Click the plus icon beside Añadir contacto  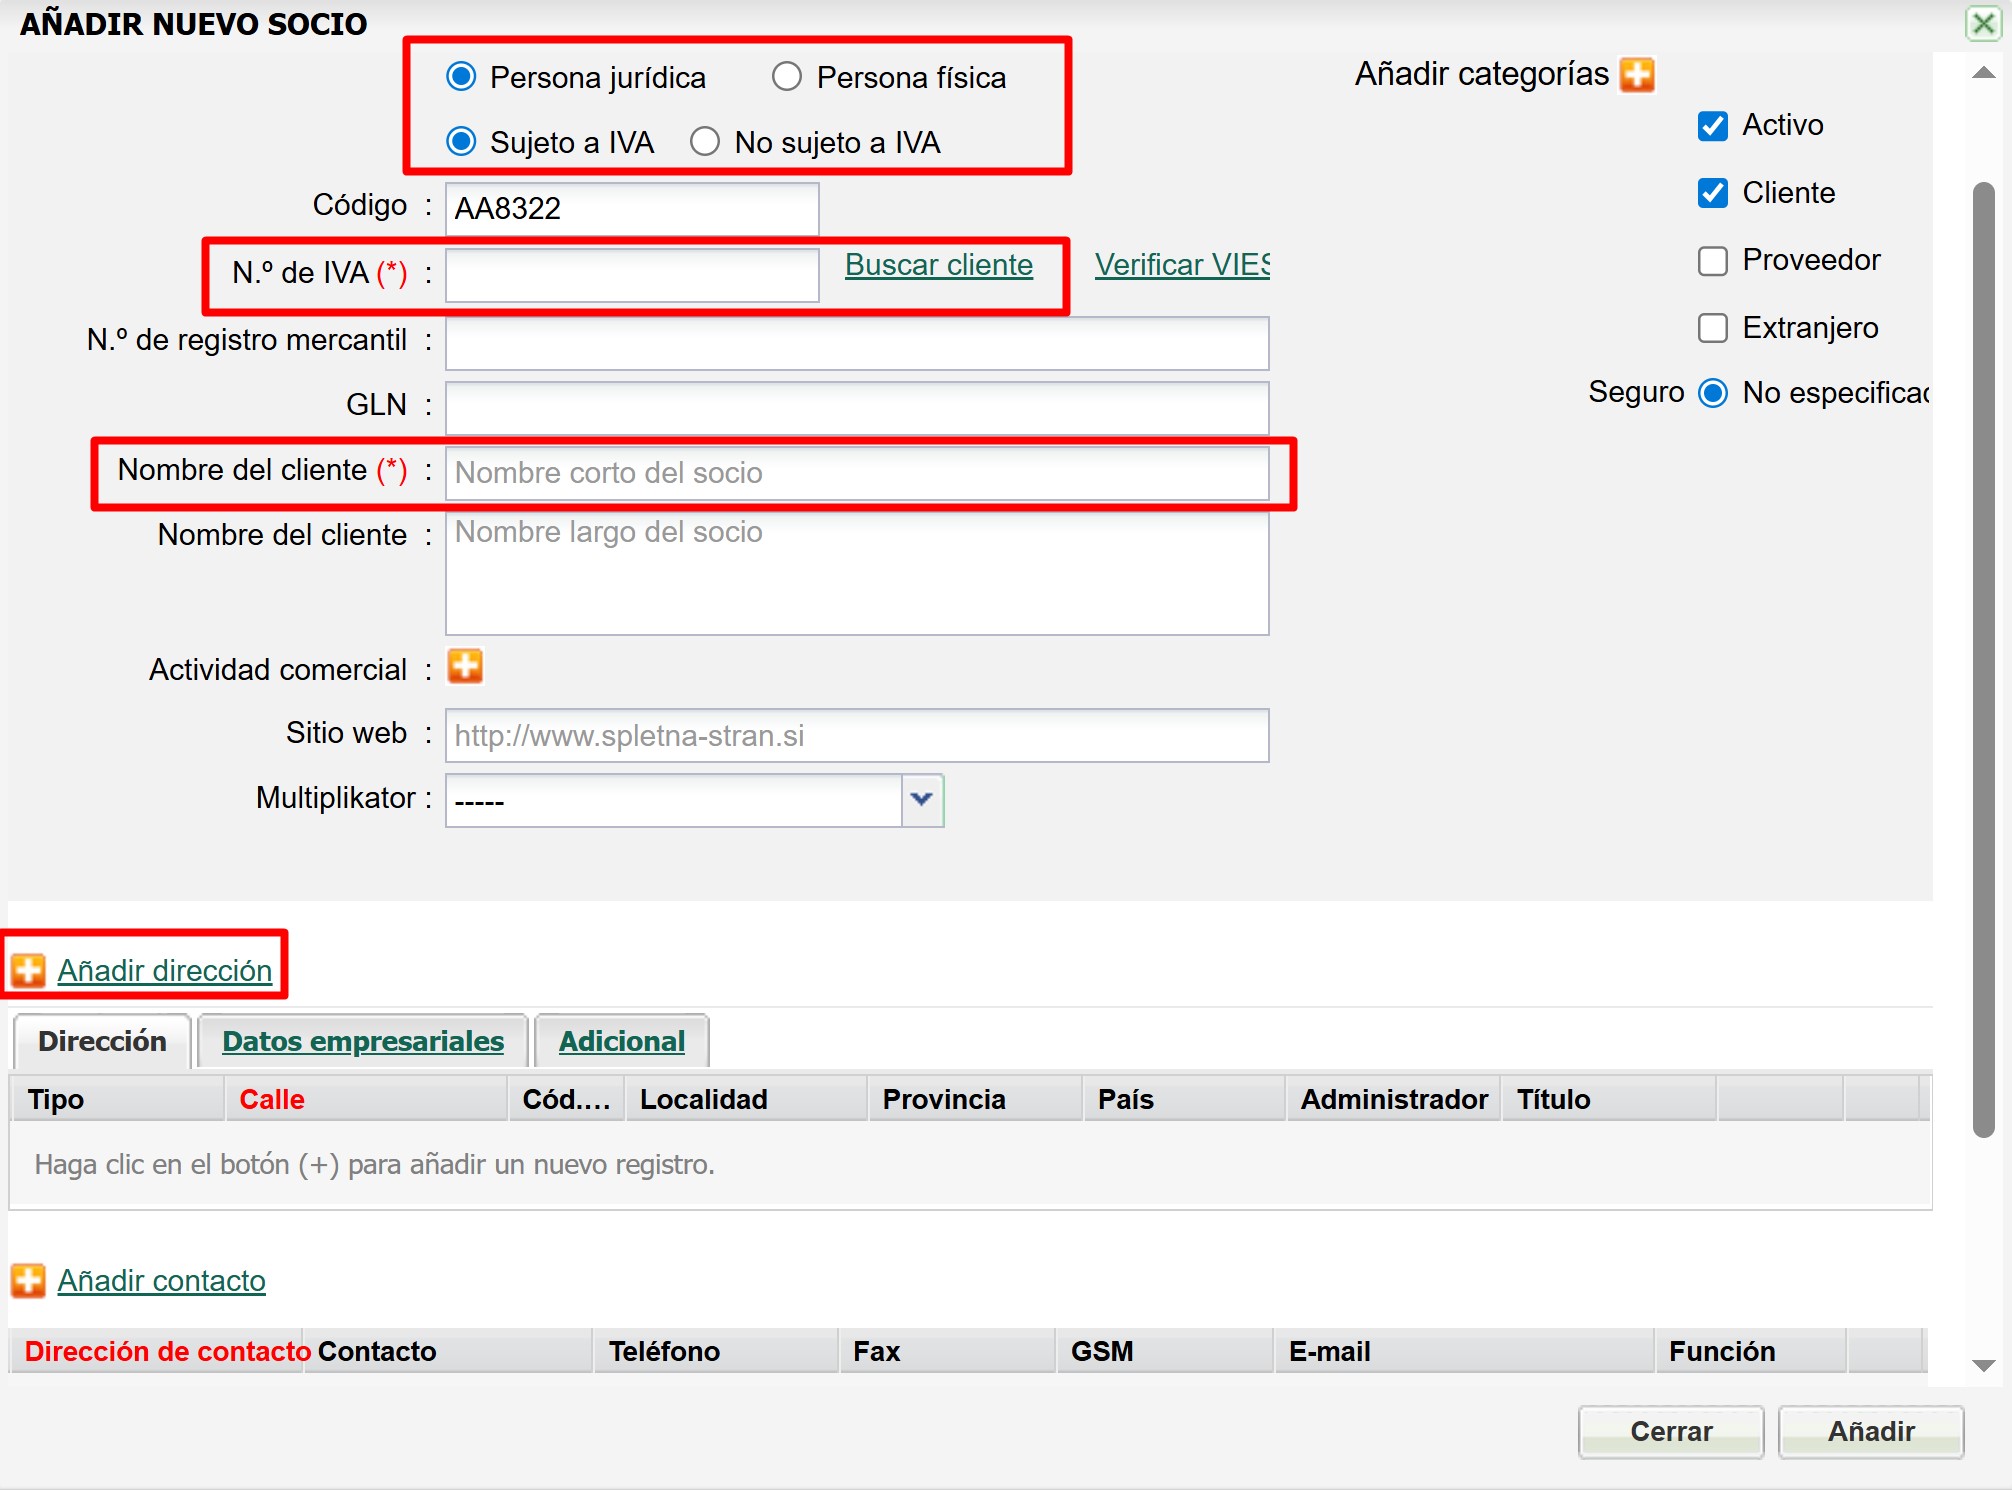pos(28,1280)
